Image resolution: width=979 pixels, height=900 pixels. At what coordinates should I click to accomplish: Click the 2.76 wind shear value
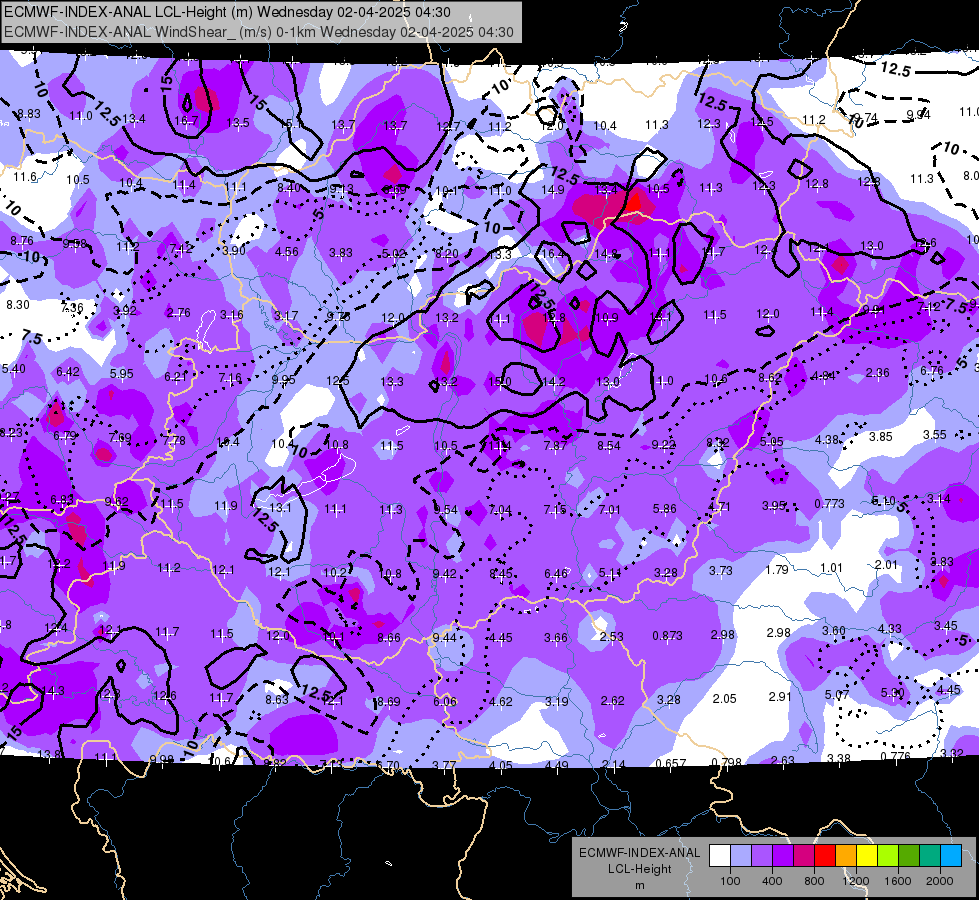[x=179, y=313]
